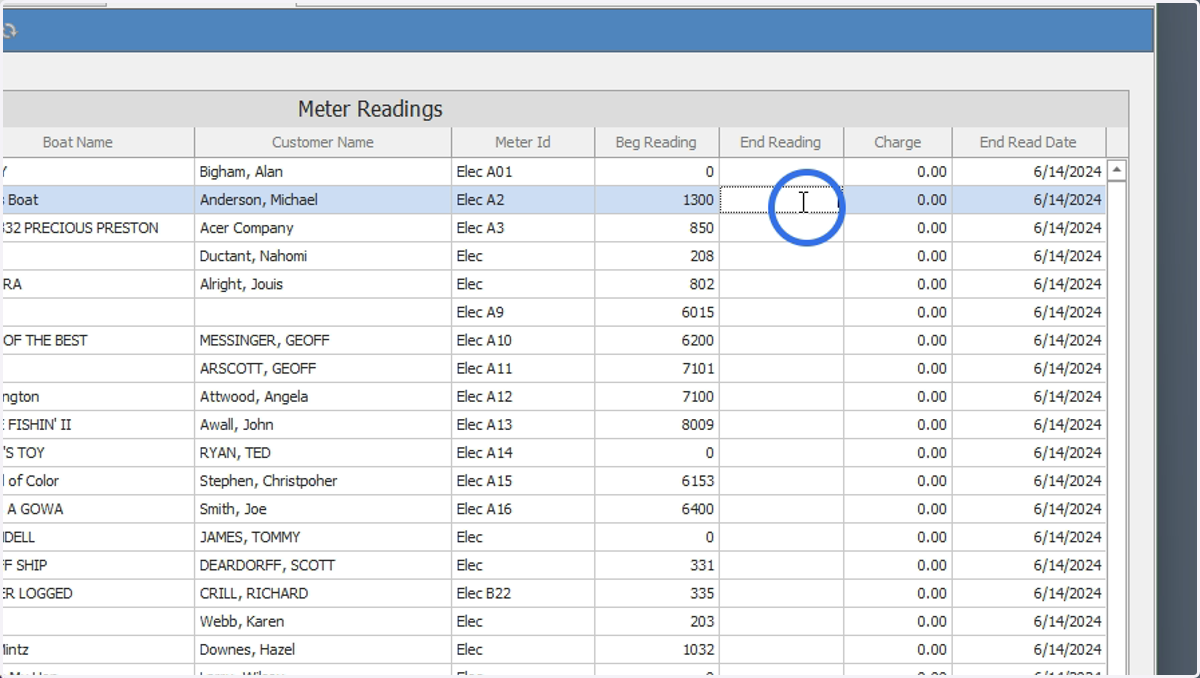Select customer RYAN, TED
This screenshot has height=678, width=1200.
235,453
